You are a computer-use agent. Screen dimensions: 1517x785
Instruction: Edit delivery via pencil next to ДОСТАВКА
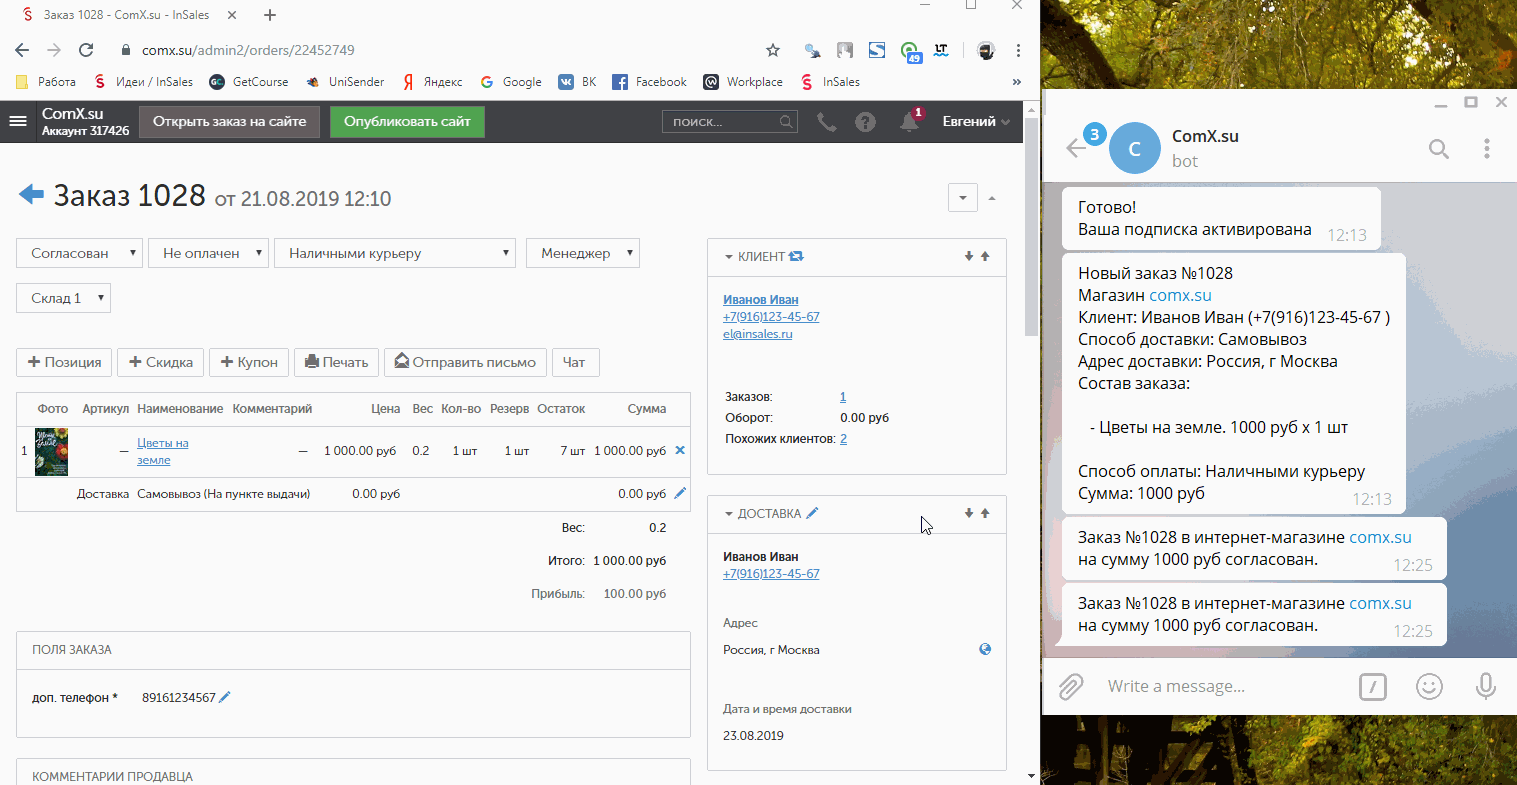[x=812, y=513]
